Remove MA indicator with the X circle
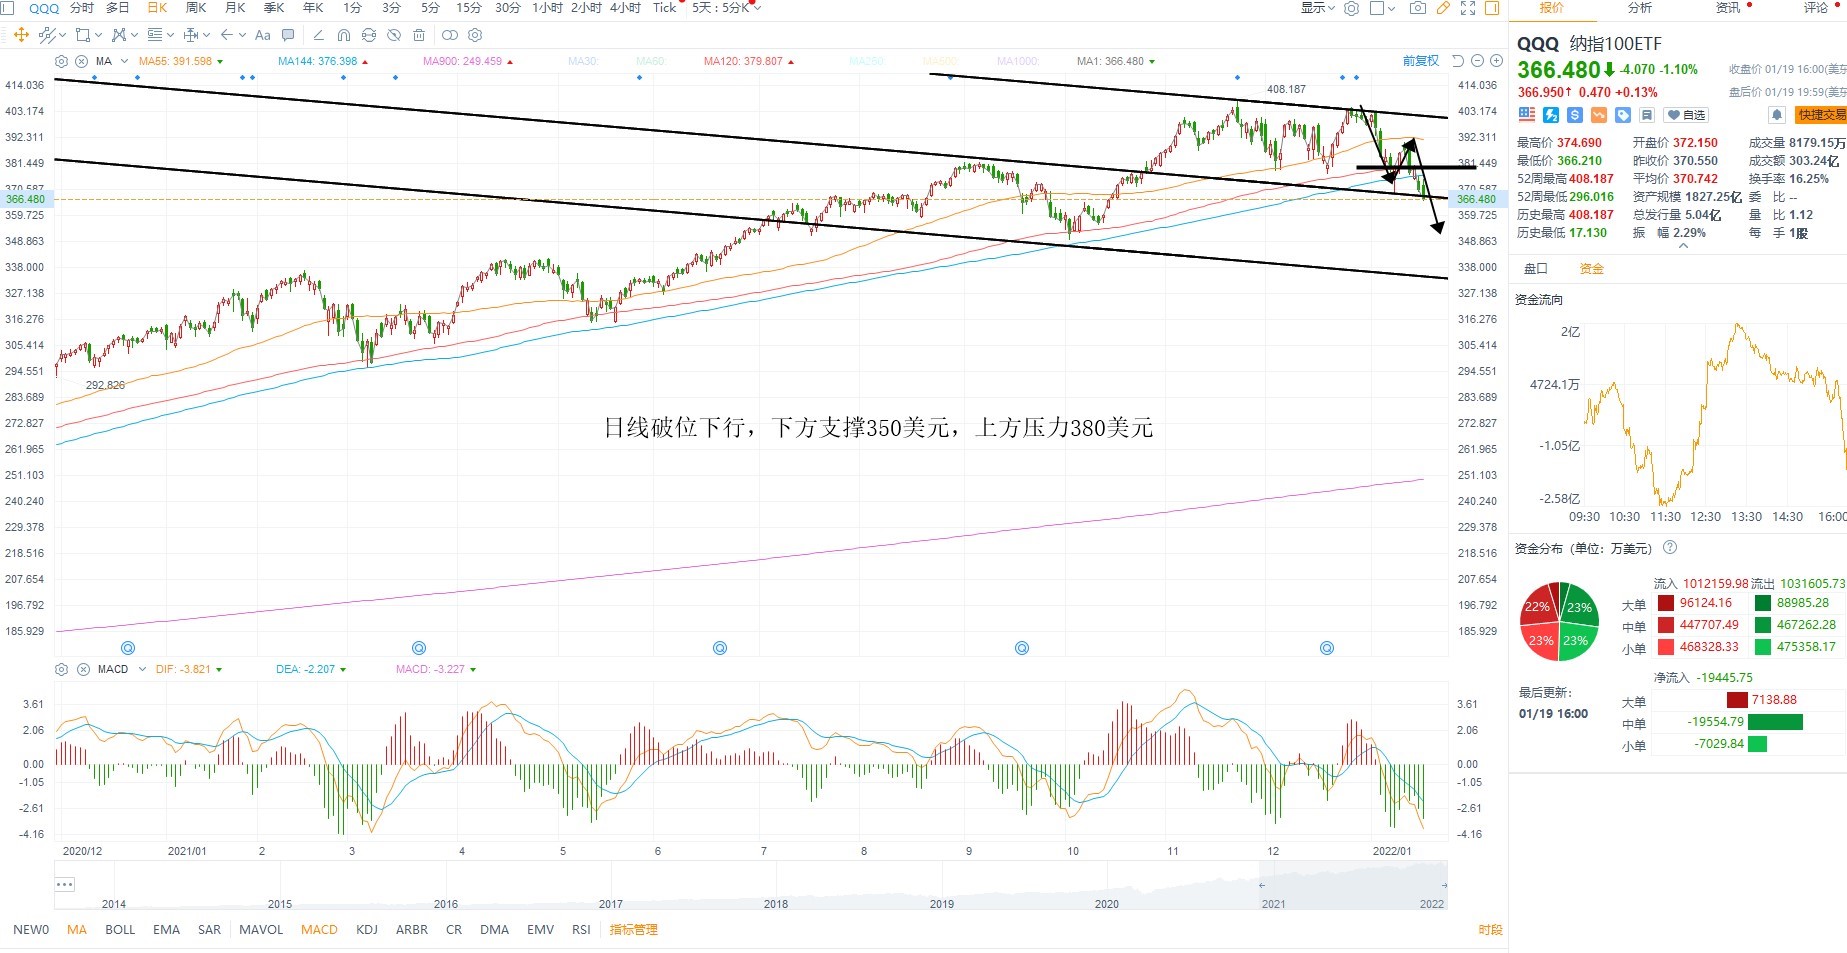This screenshot has width=1847, height=953. pos(82,61)
